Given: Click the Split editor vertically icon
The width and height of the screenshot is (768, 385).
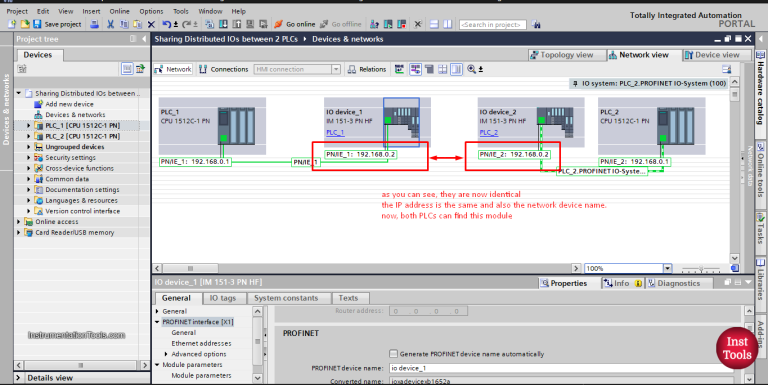Looking at the screenshot, I should pos(448,24).
